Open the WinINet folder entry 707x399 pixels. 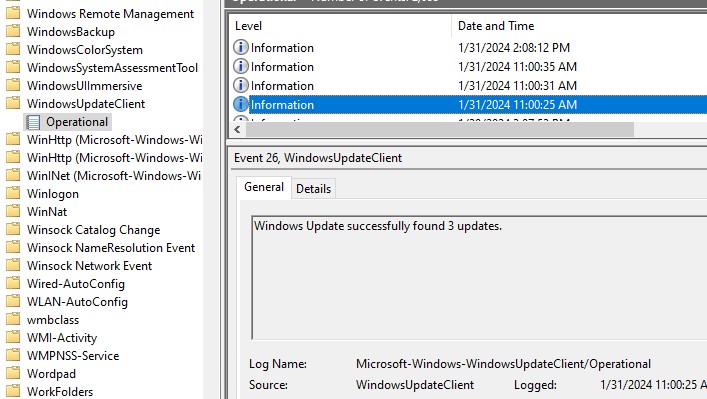tap(114, 176)
